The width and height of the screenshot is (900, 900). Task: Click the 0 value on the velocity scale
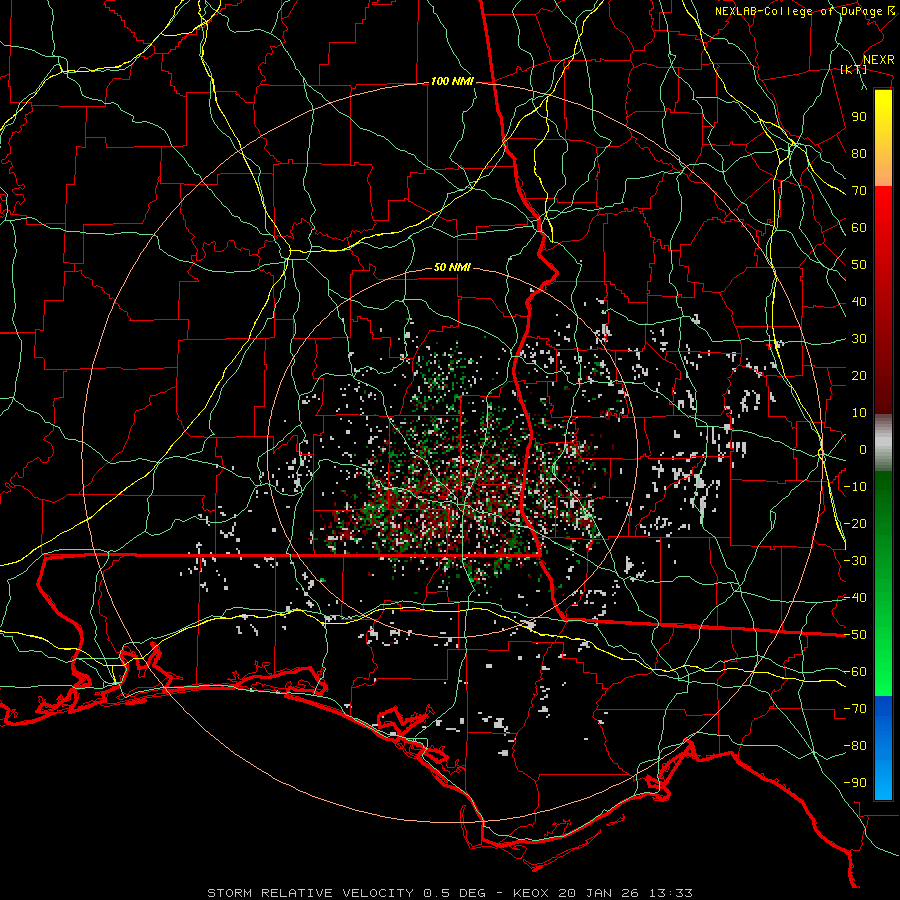(x=863, y=449)
